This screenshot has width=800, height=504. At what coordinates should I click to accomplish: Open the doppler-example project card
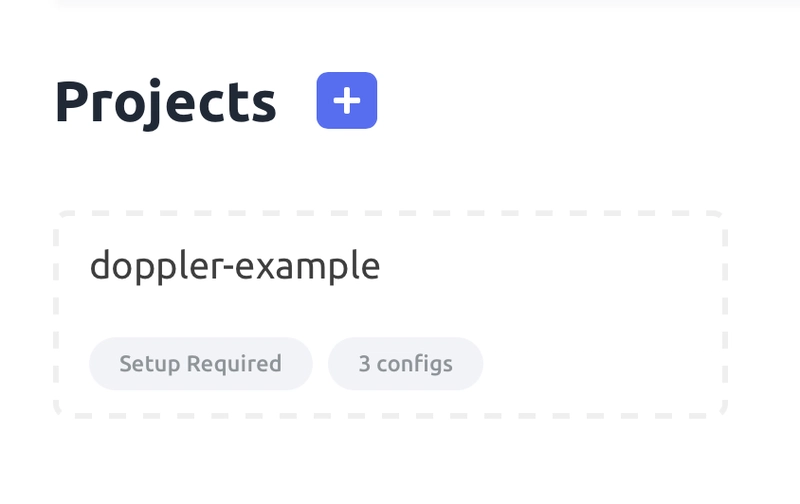point(390,314)
